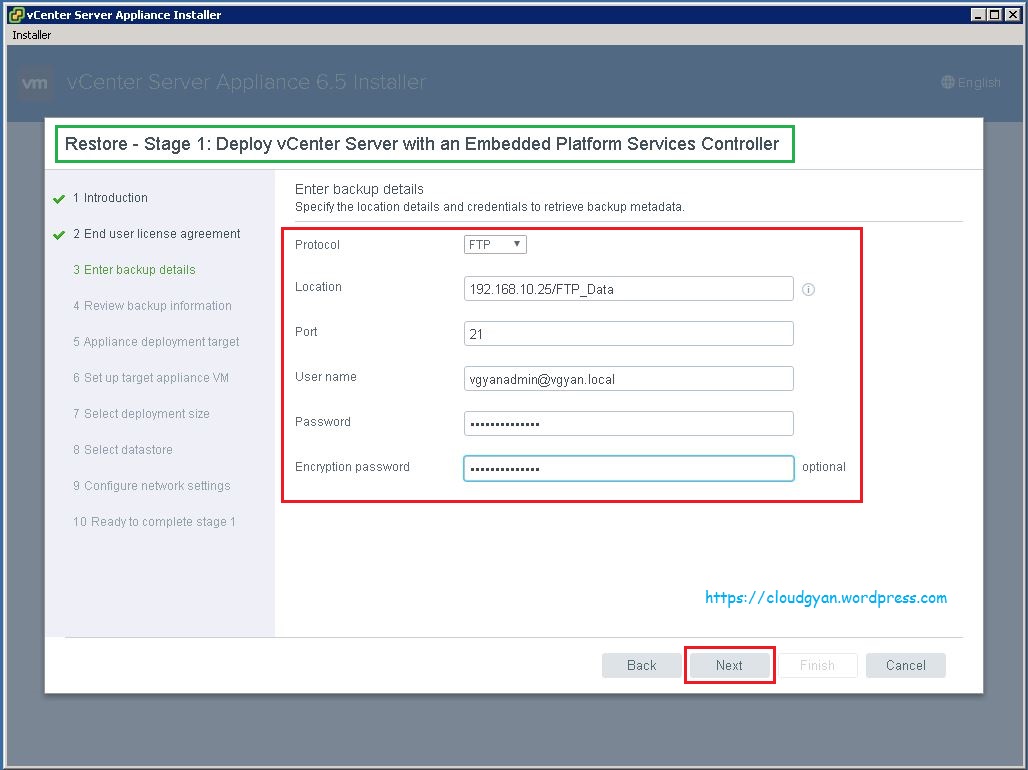Image resolution: width=1028 pixels, height=770 pixels.
Task: Click the Next button
Action: coord(729,665)
